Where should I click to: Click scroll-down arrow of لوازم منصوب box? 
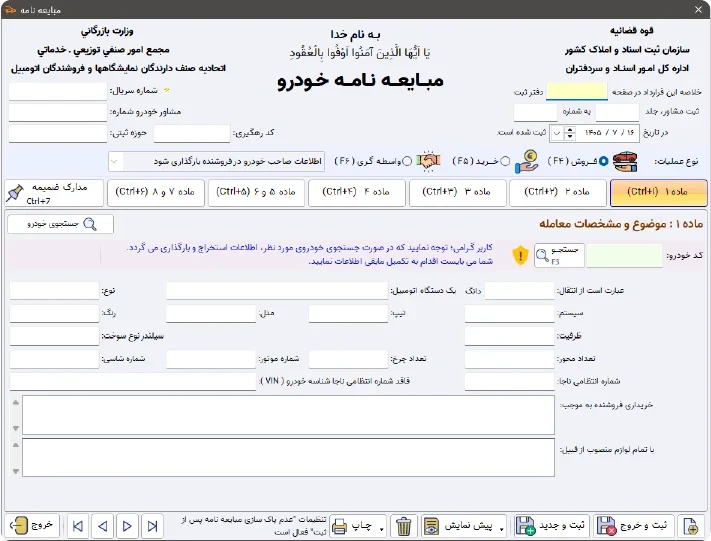pyautogui.click(x=16, y=471)
